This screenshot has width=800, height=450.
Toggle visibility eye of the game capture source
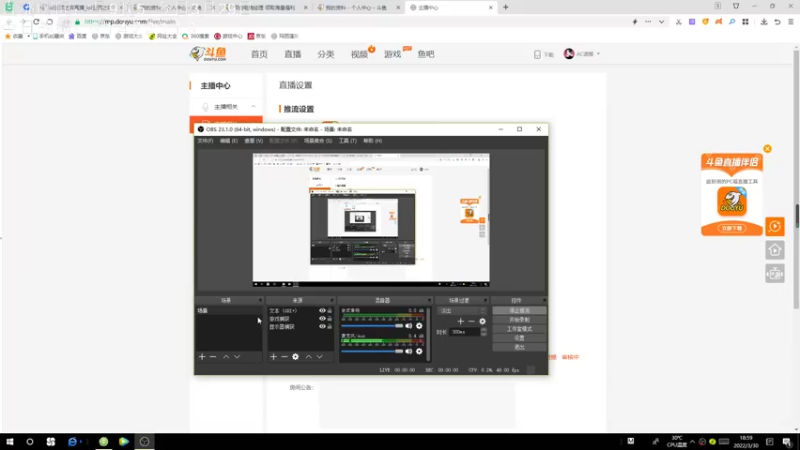pyautogui.click(x=322, y=318)
